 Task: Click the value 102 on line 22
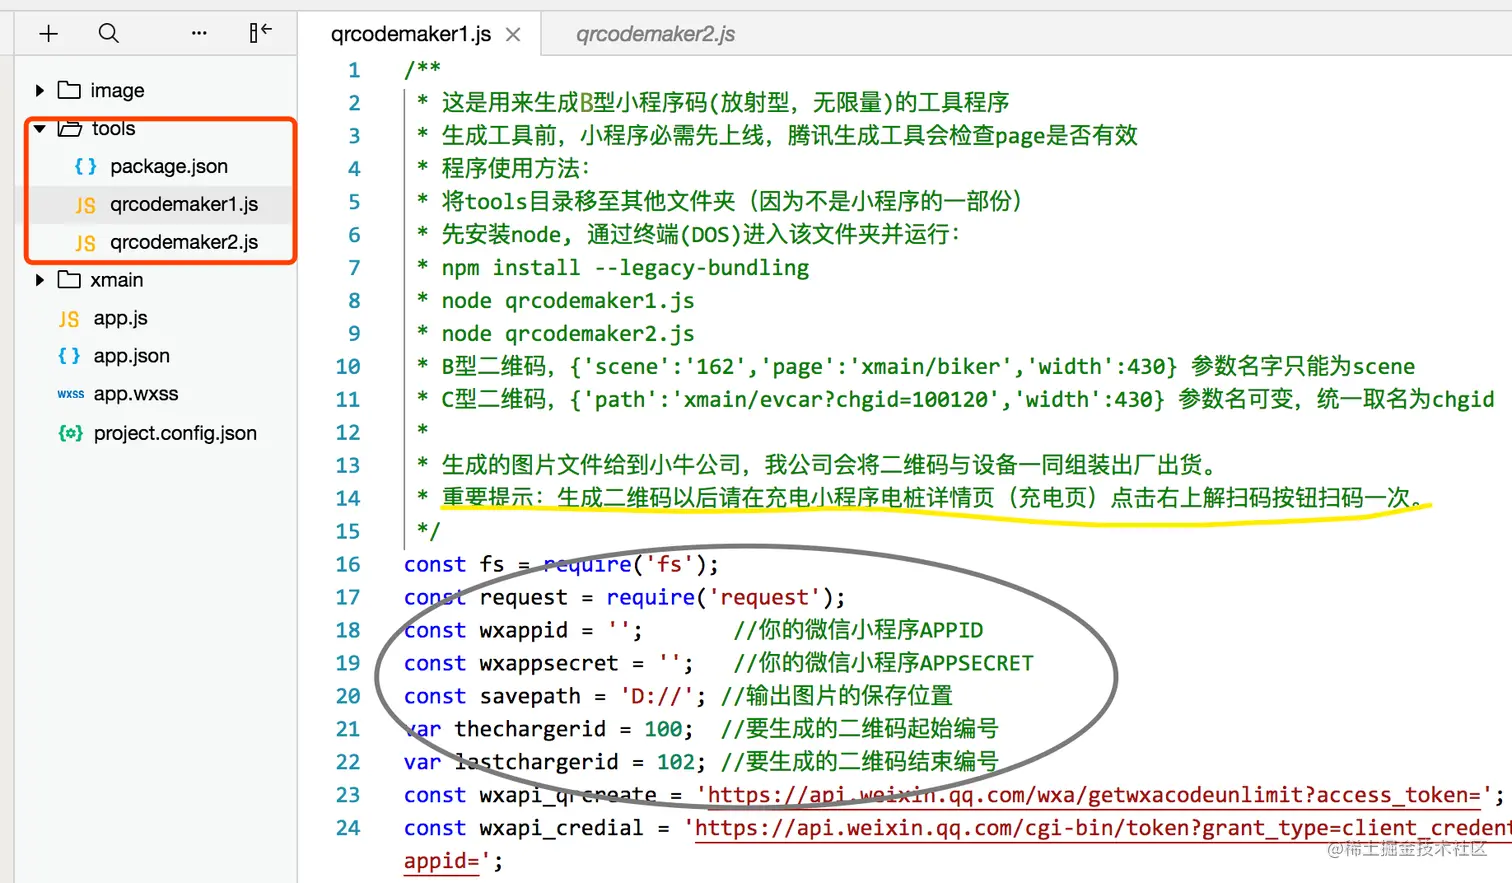point(676,763)
